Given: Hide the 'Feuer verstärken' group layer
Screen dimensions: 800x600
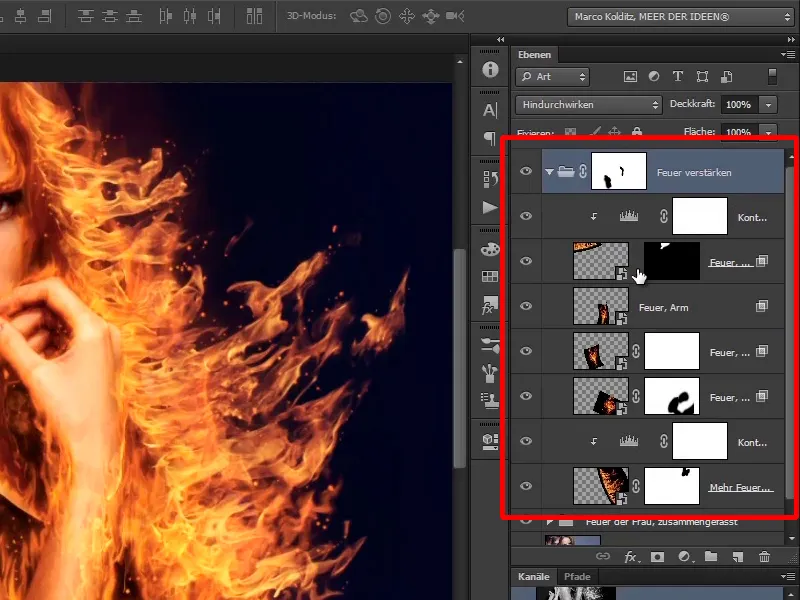Looking at the screenshot, I should 525,172.
